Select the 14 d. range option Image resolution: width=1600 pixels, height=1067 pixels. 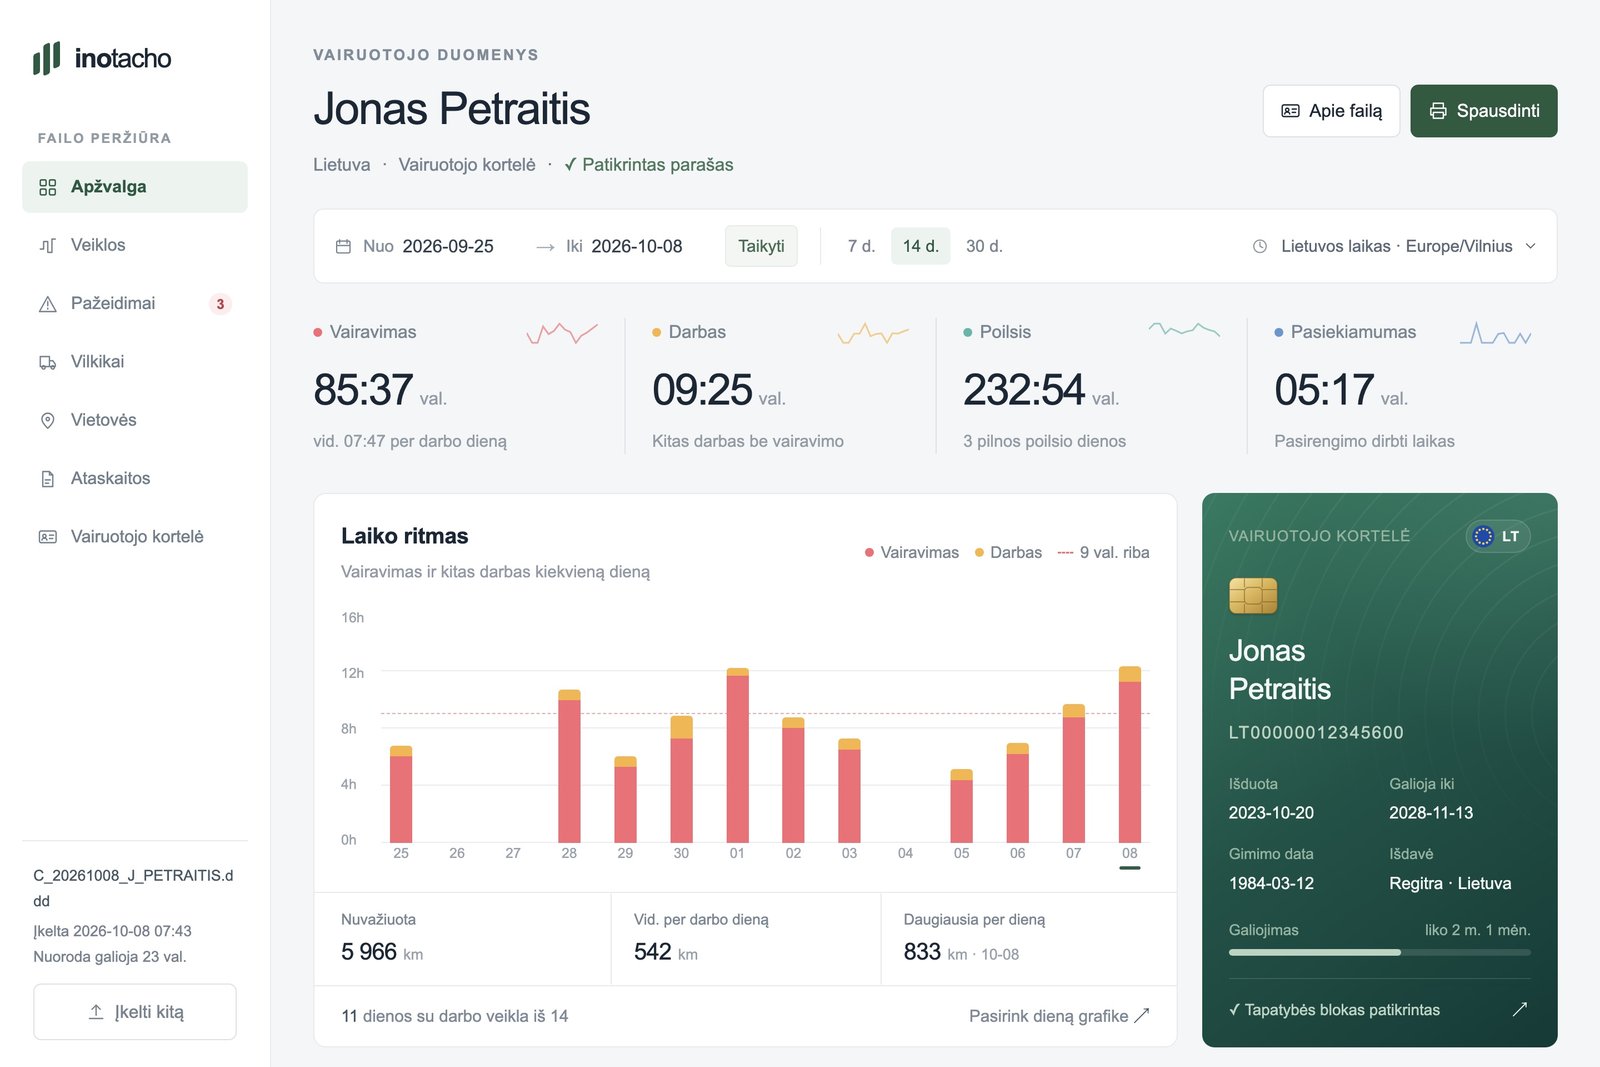click(920, 246)
